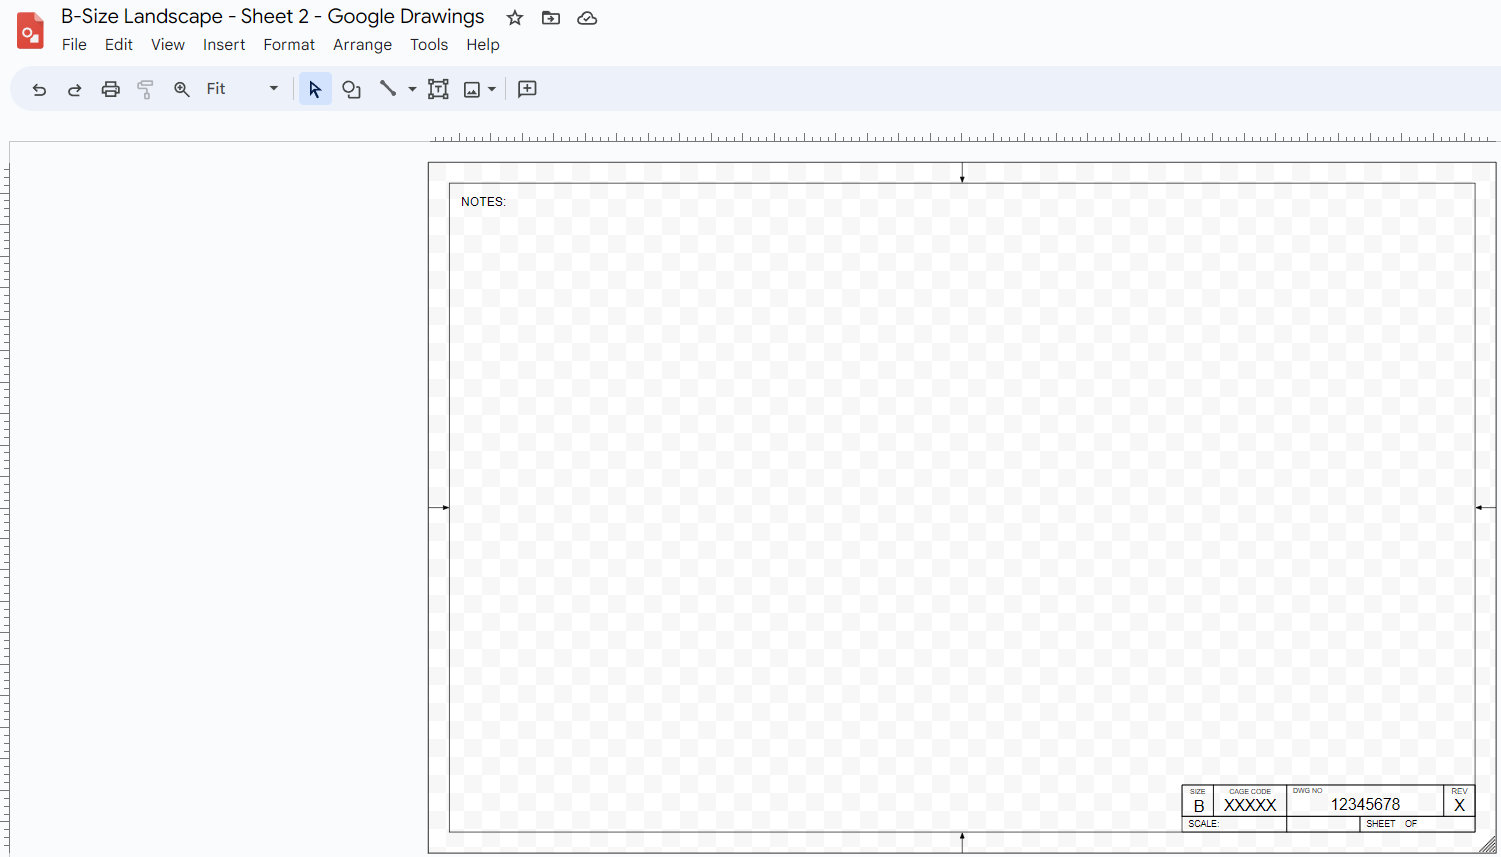Redo the last action
The width and height of the screenshot is (1501, 857).
coord(74,89)
